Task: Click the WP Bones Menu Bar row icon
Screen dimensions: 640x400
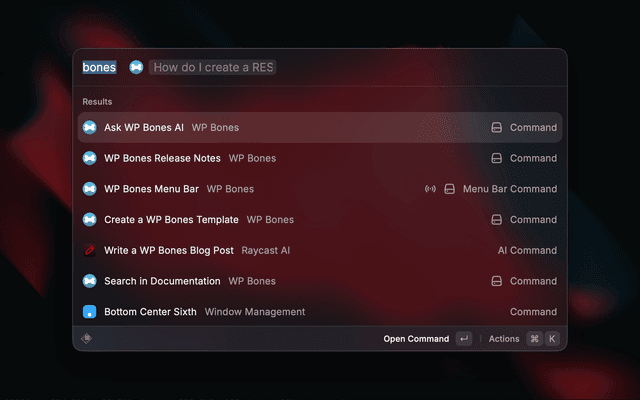Action: pos(89,189)
